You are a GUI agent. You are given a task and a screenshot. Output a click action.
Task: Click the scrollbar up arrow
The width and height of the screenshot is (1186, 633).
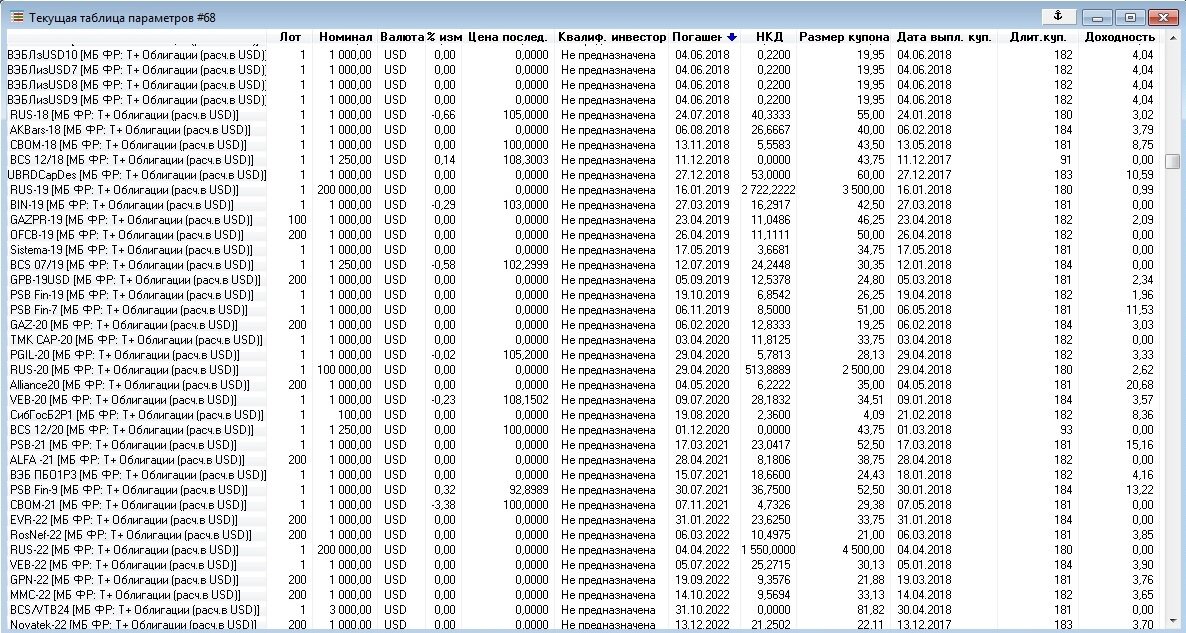[1172, 37]
